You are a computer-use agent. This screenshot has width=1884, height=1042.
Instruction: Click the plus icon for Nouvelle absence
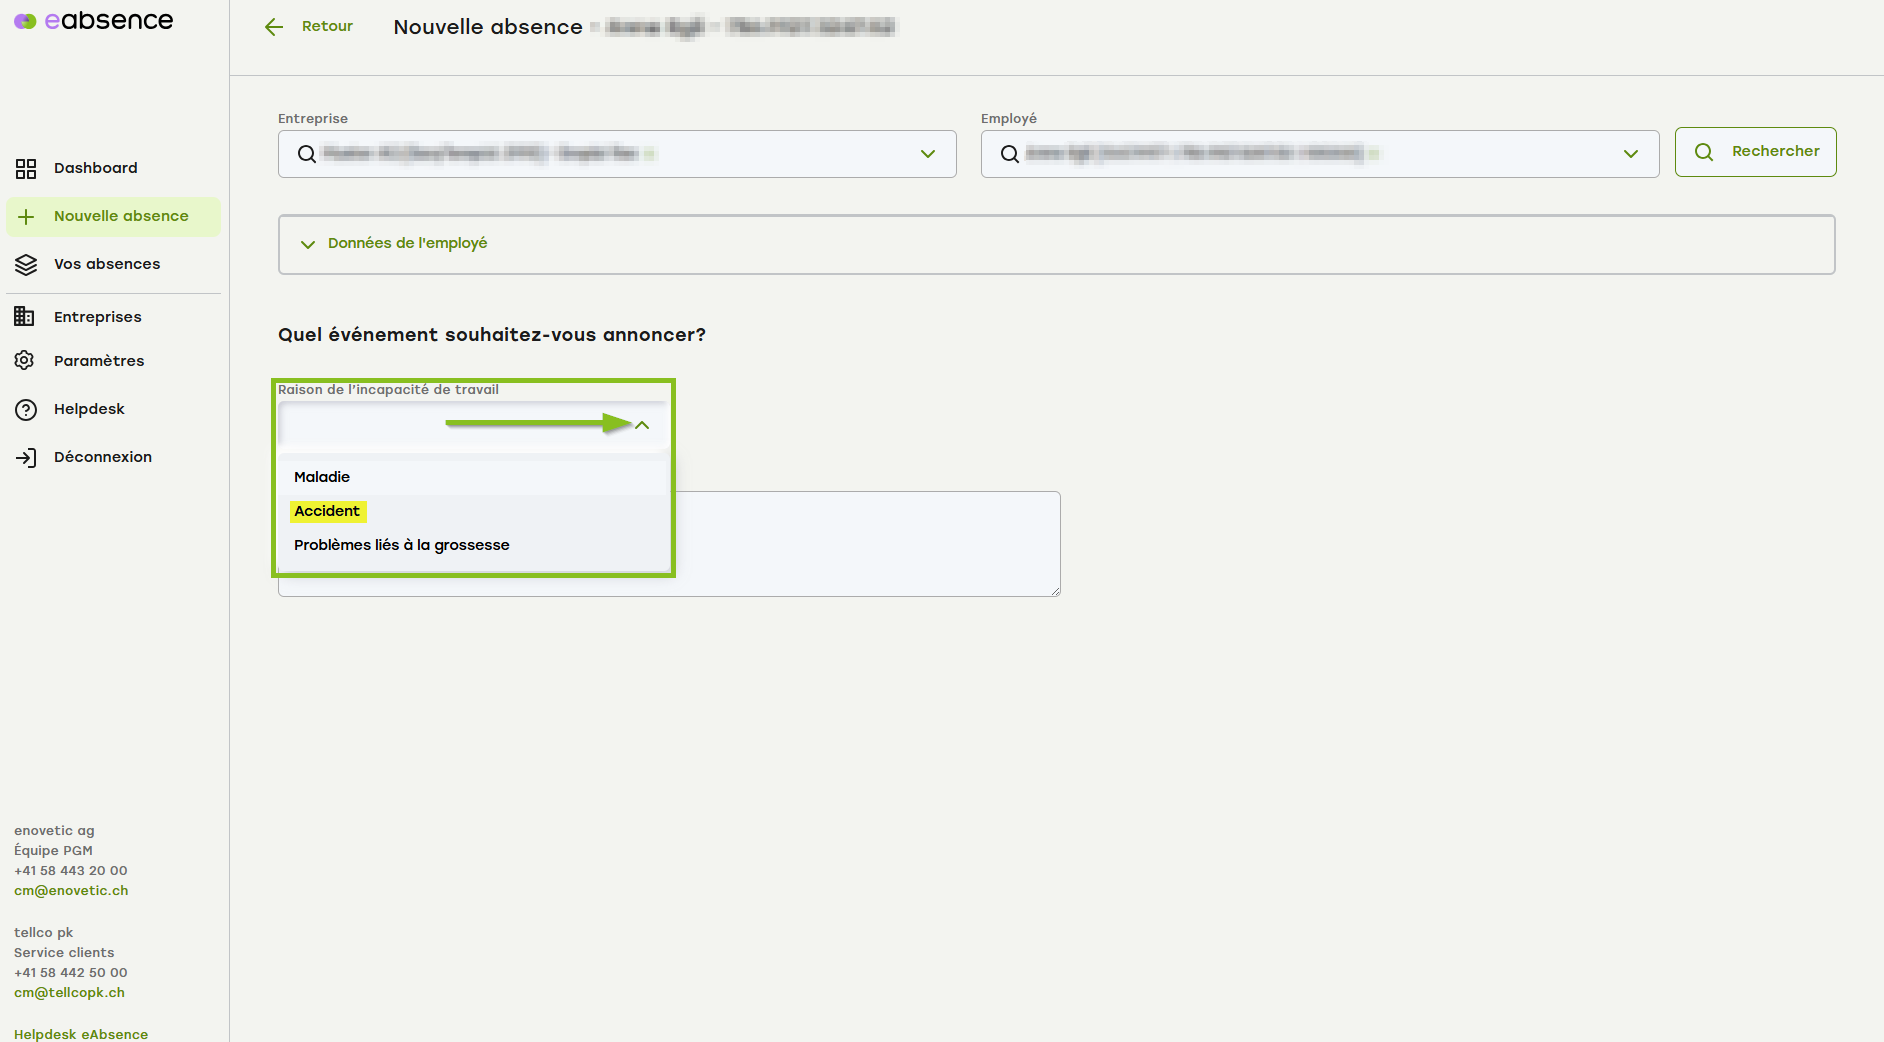[26, 217]
